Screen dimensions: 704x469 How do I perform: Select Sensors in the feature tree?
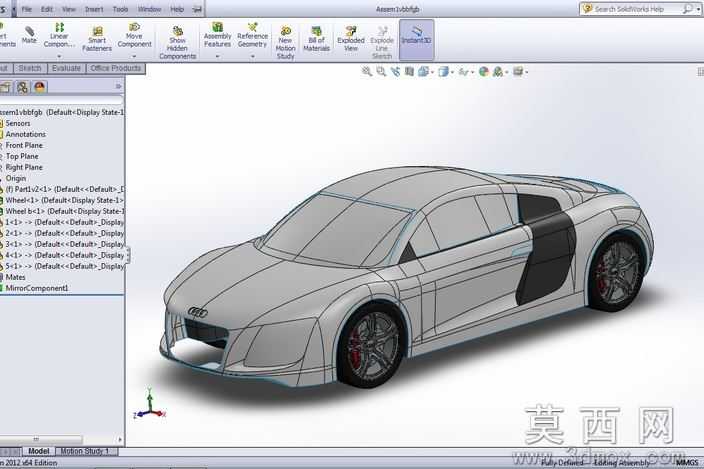(x=18, y=123)
